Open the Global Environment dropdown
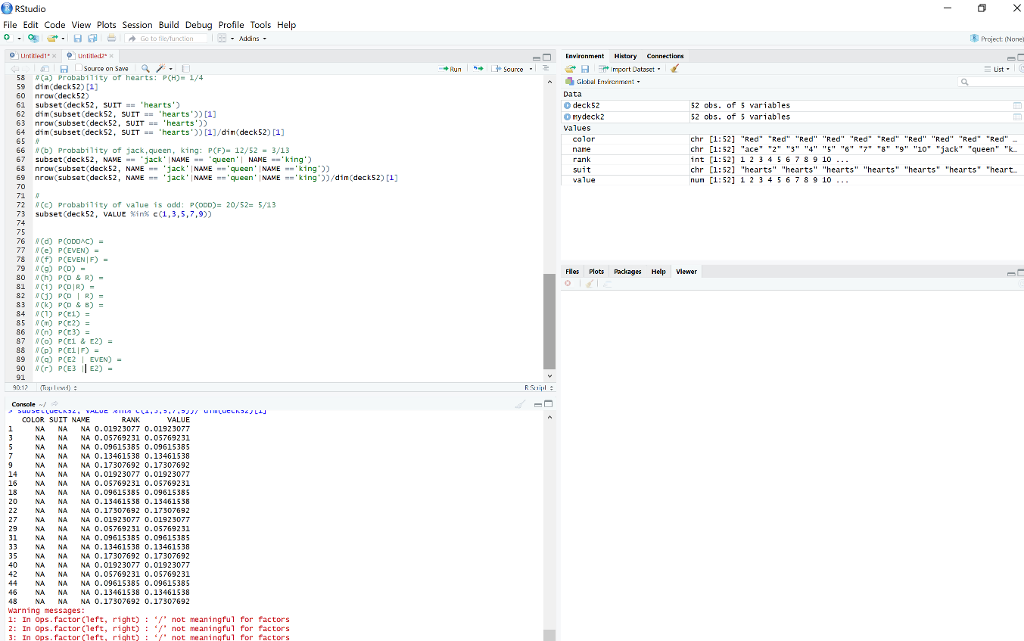Screen dimensions: 1024x641 coord(607,81)
